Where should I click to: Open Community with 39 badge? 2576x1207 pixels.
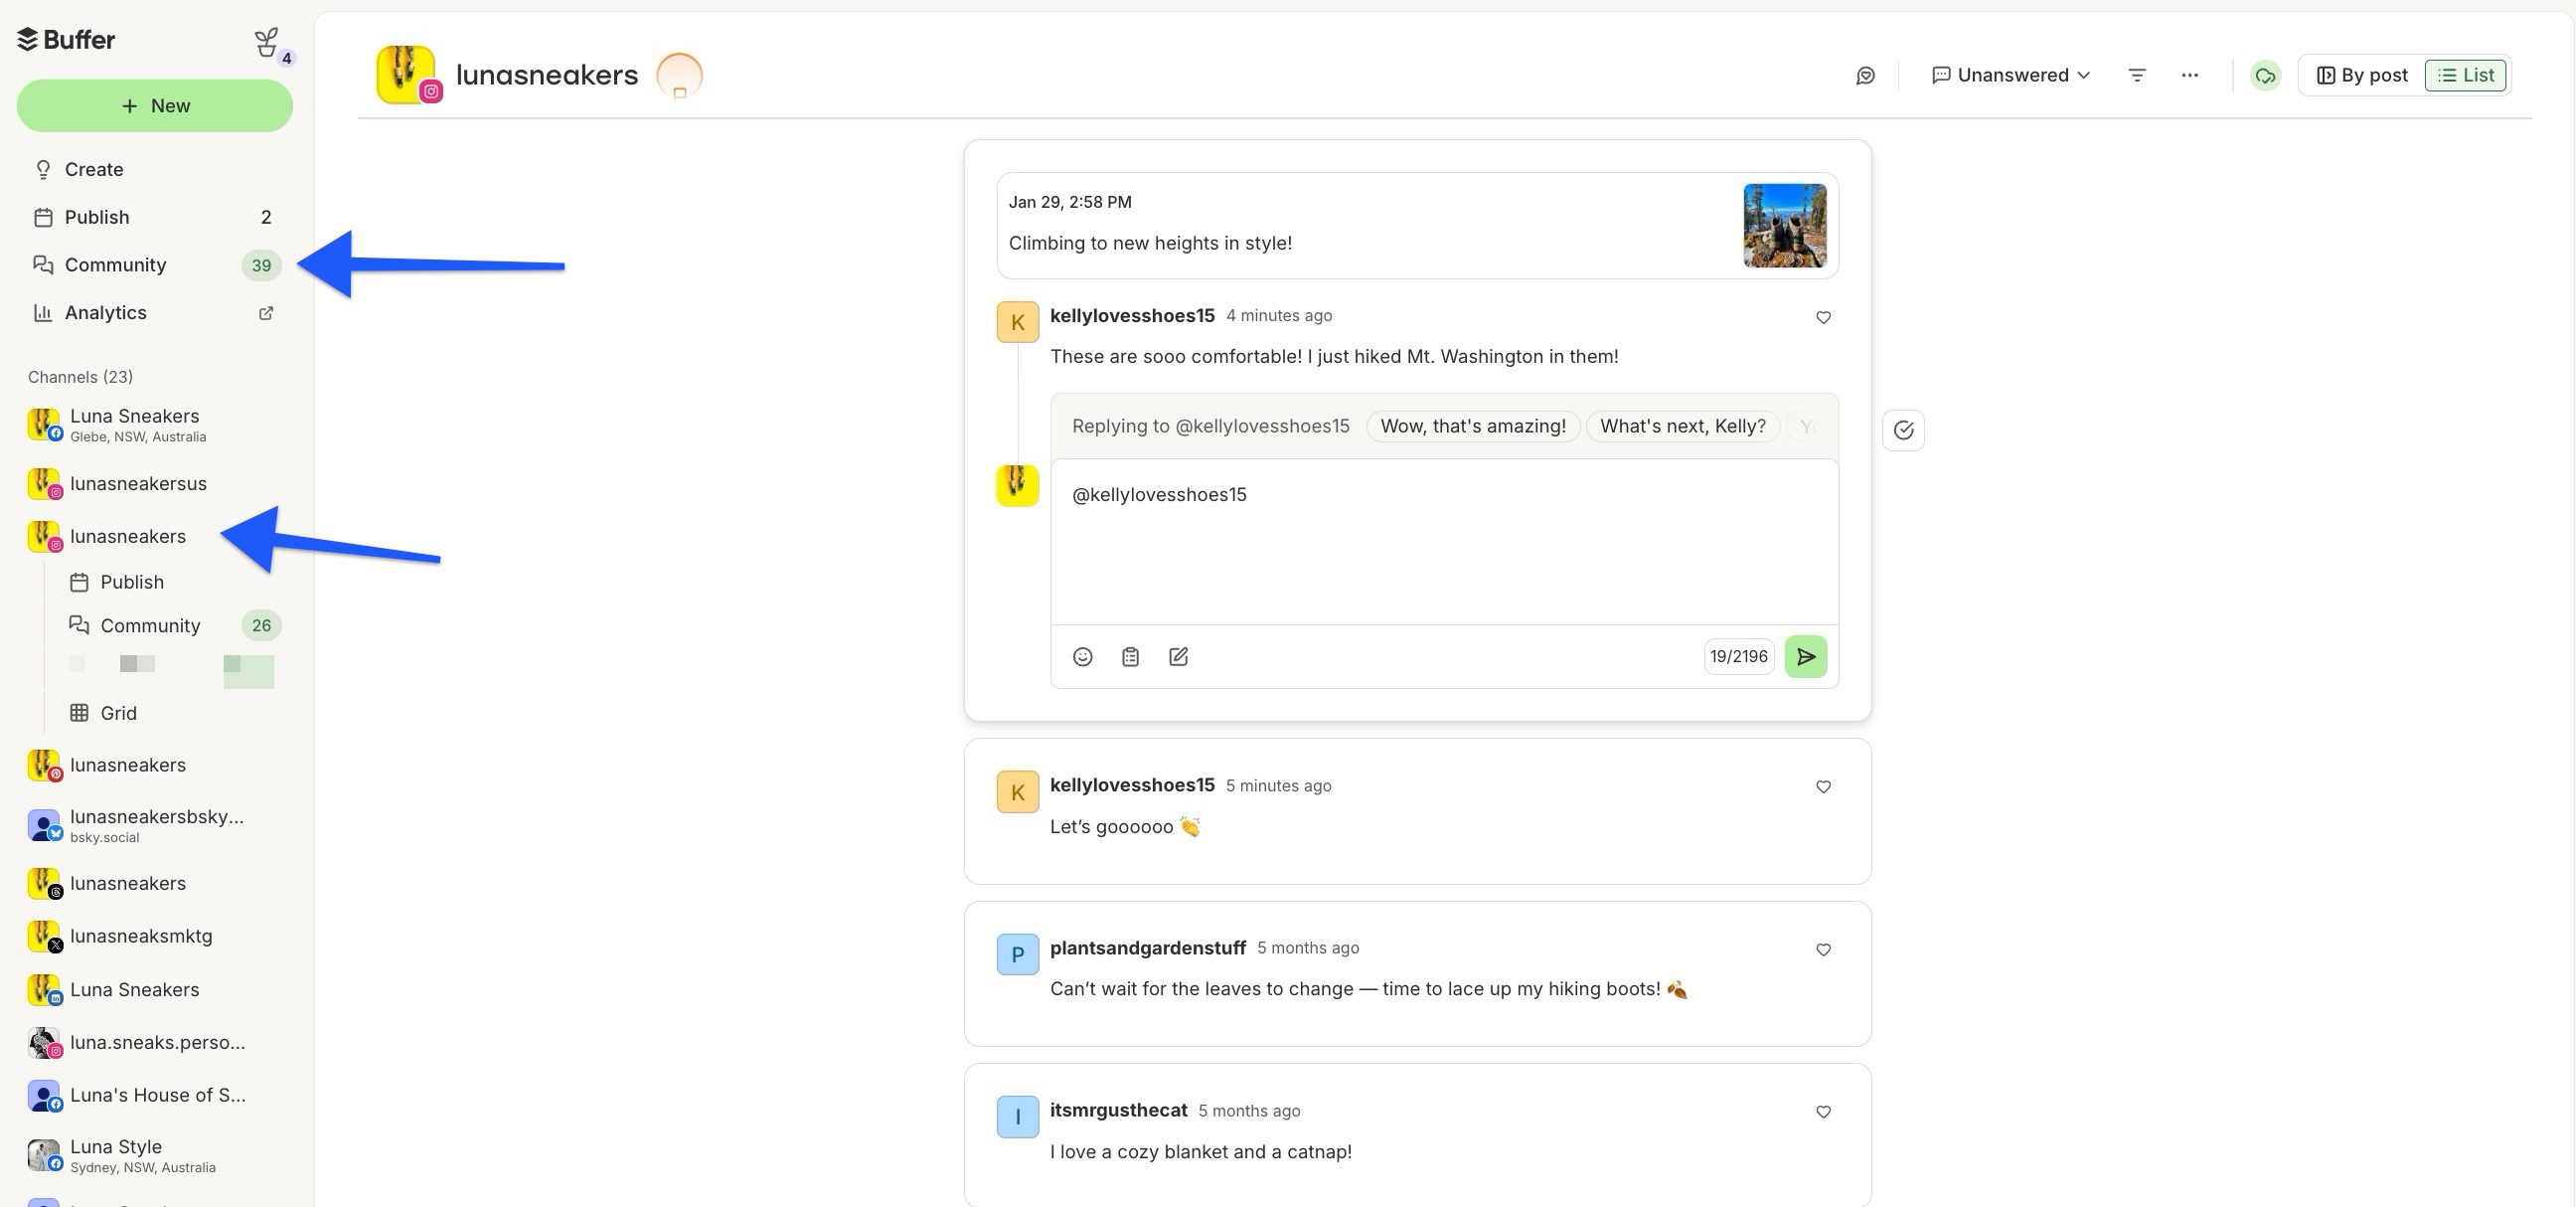point(155,265)
